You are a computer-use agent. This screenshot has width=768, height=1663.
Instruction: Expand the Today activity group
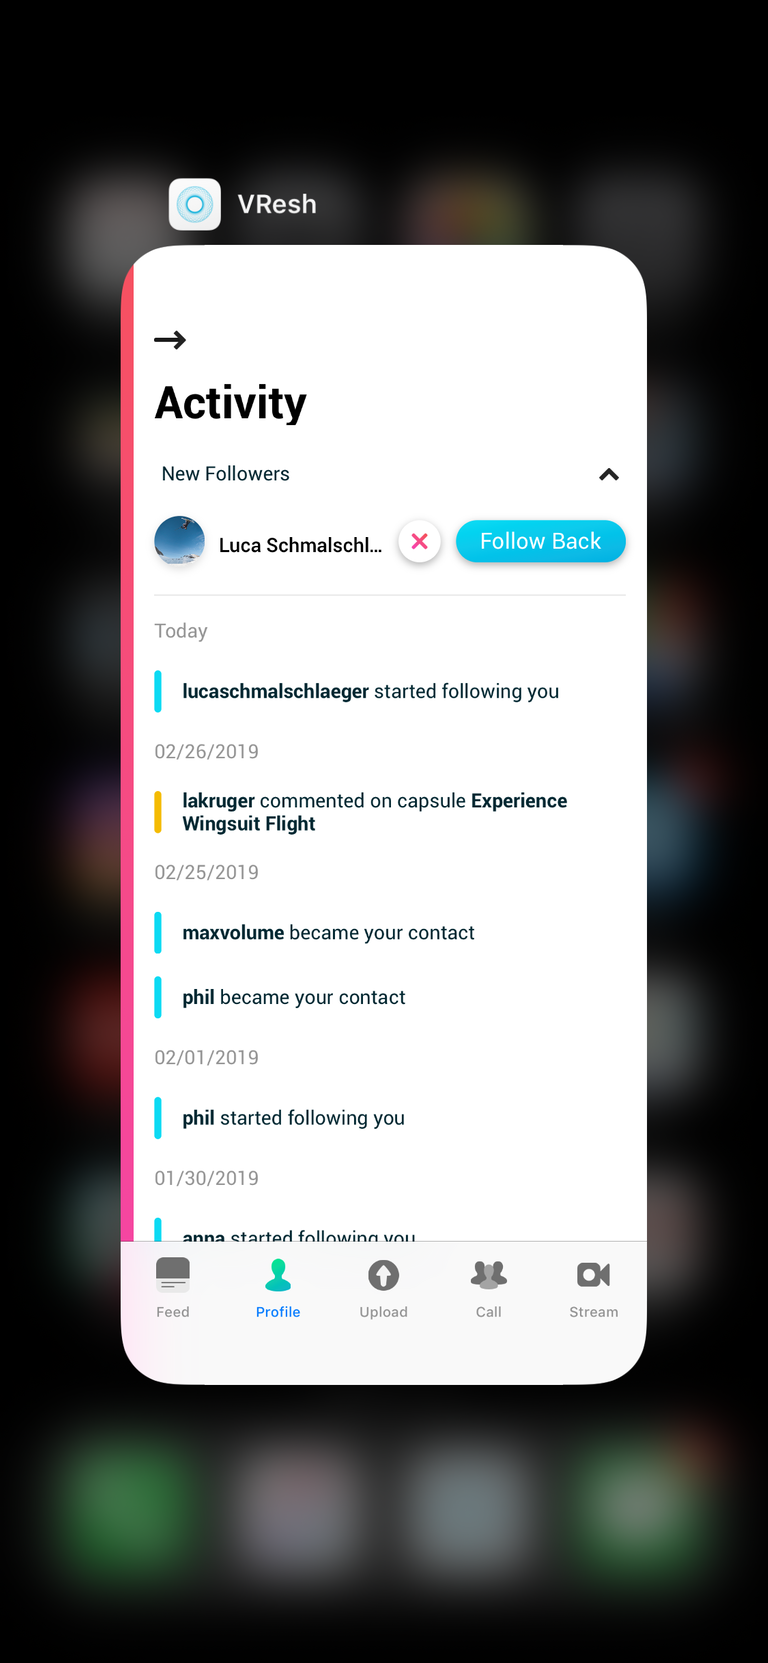point(181,630)
